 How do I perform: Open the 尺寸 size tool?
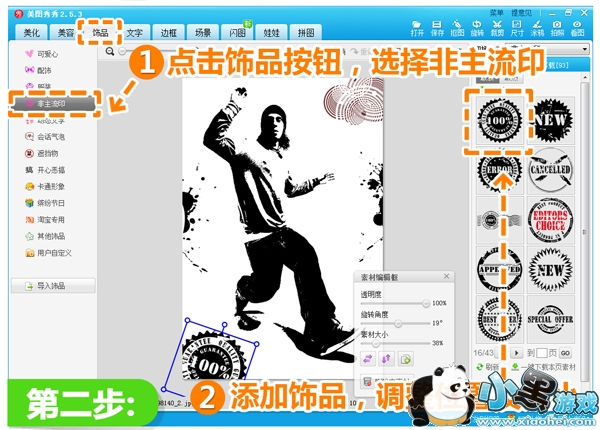point(517,28)
